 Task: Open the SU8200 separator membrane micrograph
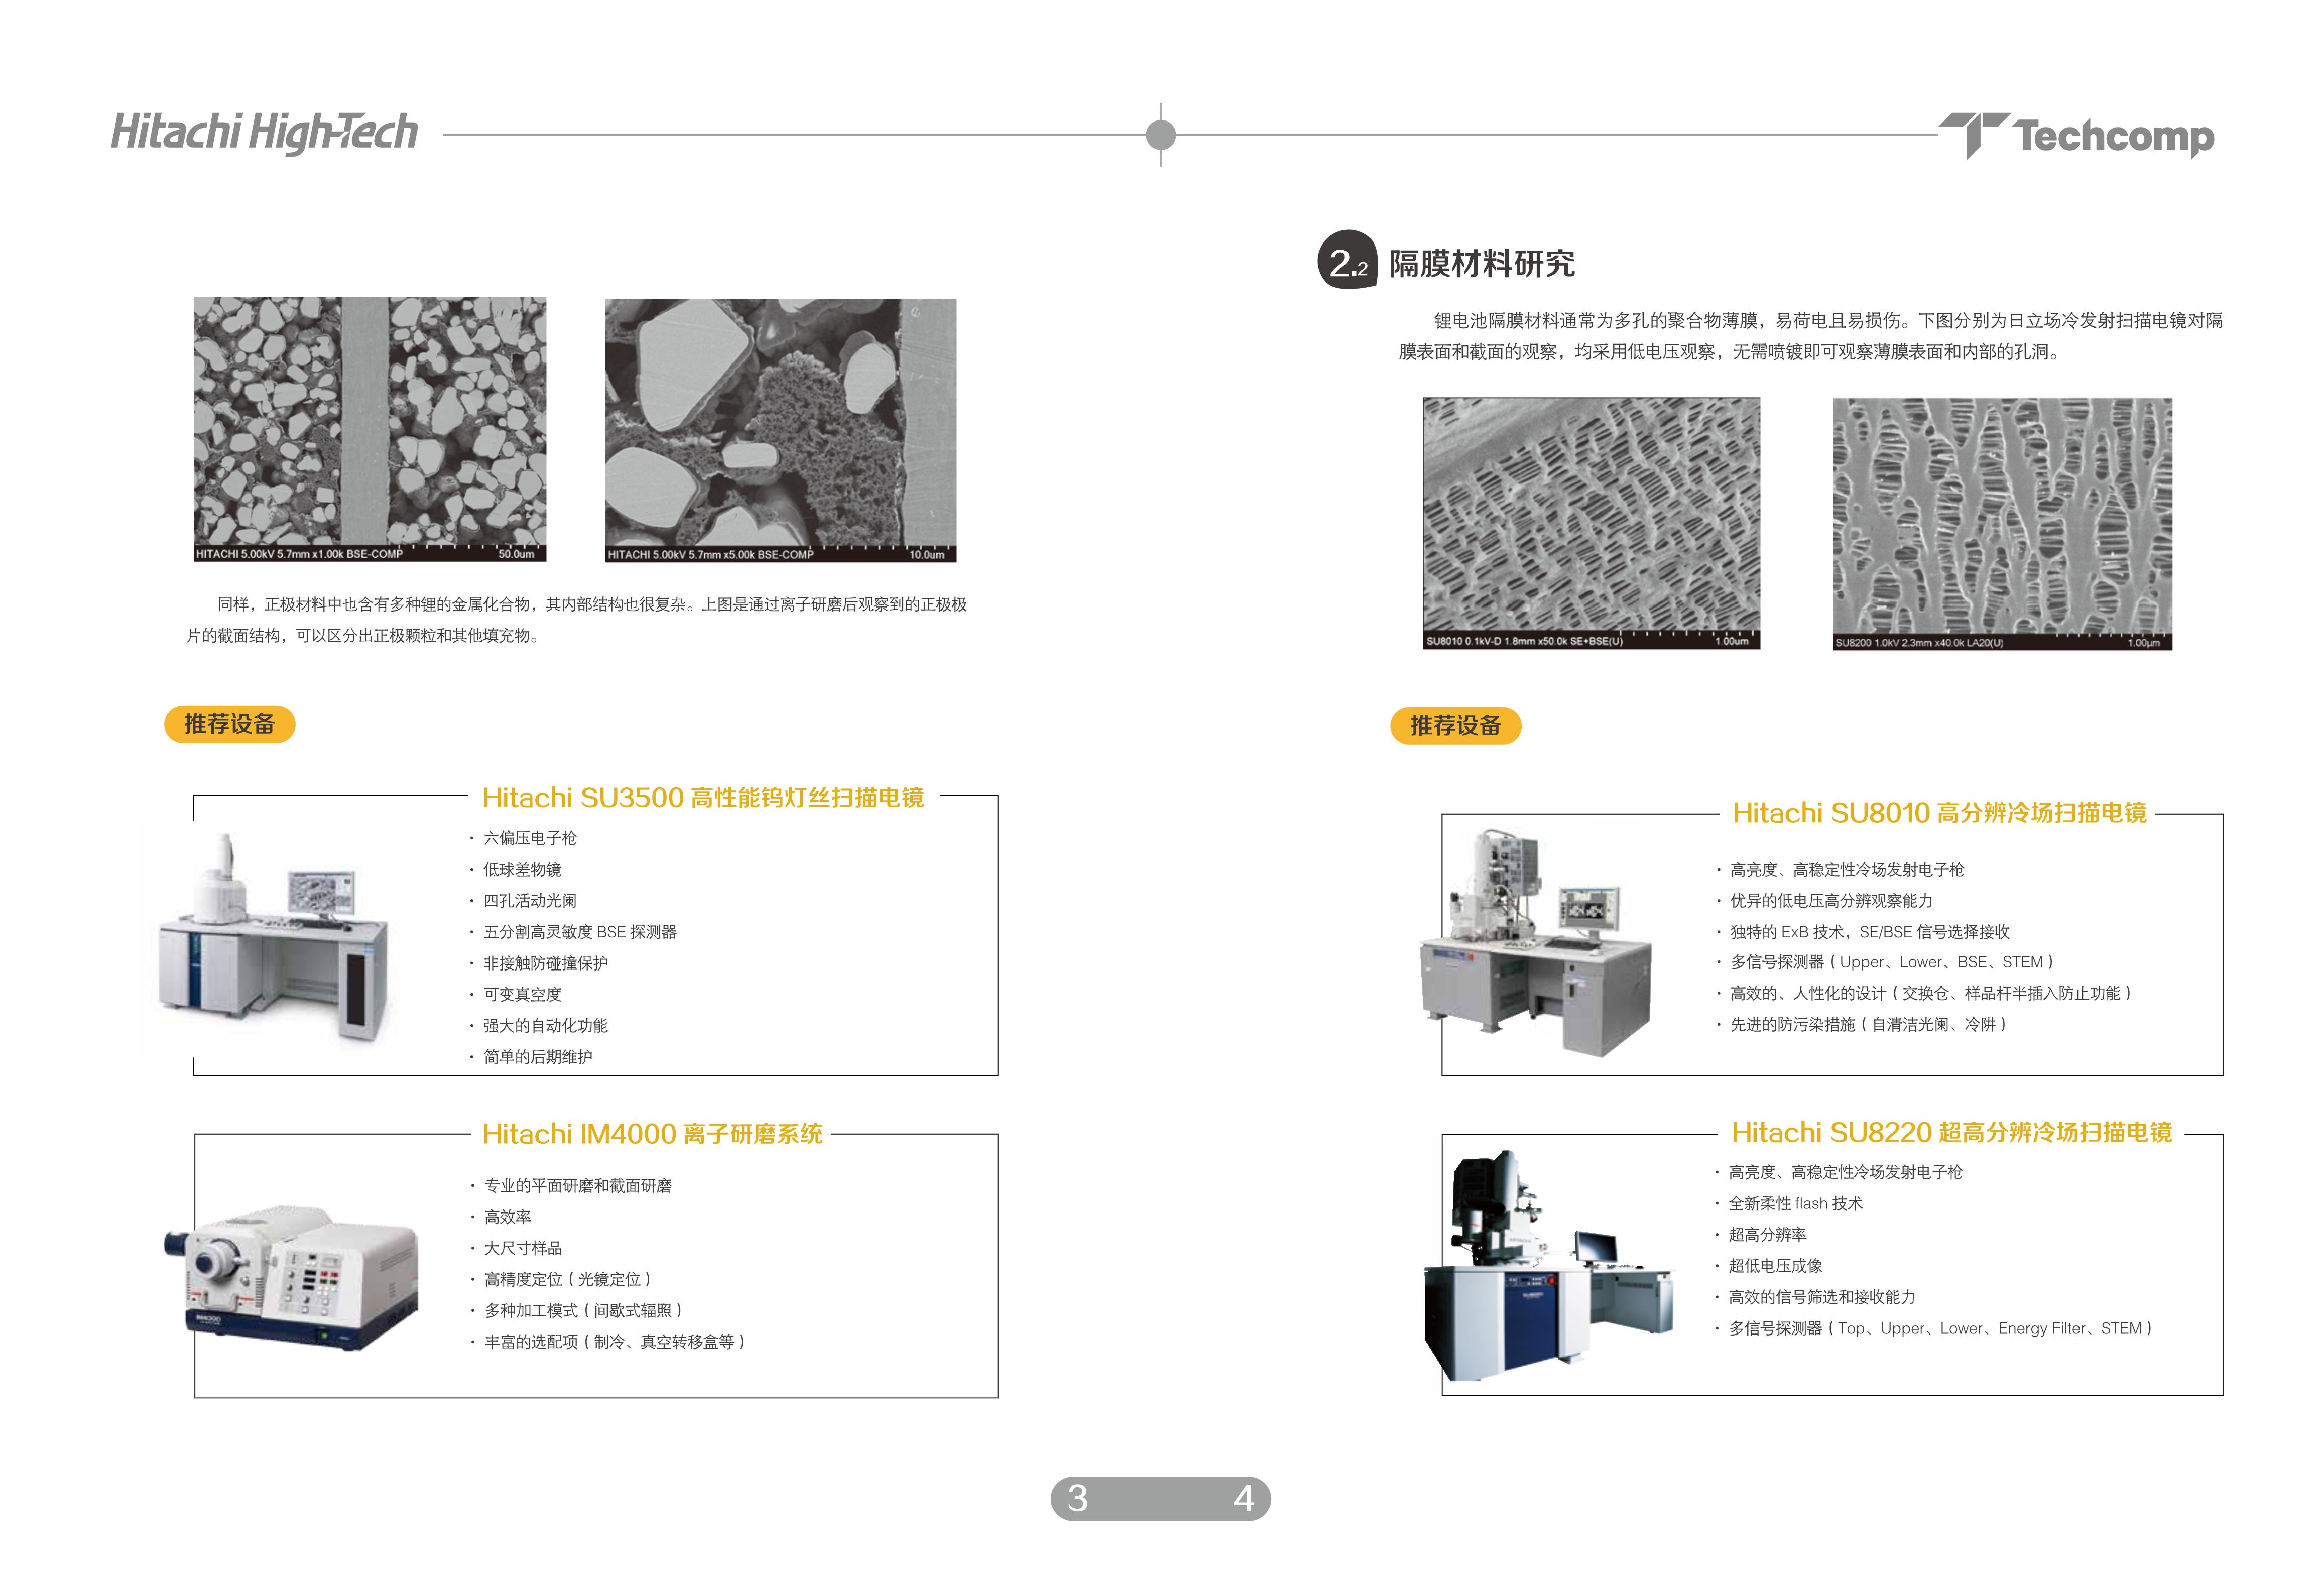click(x=2002, y=524)
